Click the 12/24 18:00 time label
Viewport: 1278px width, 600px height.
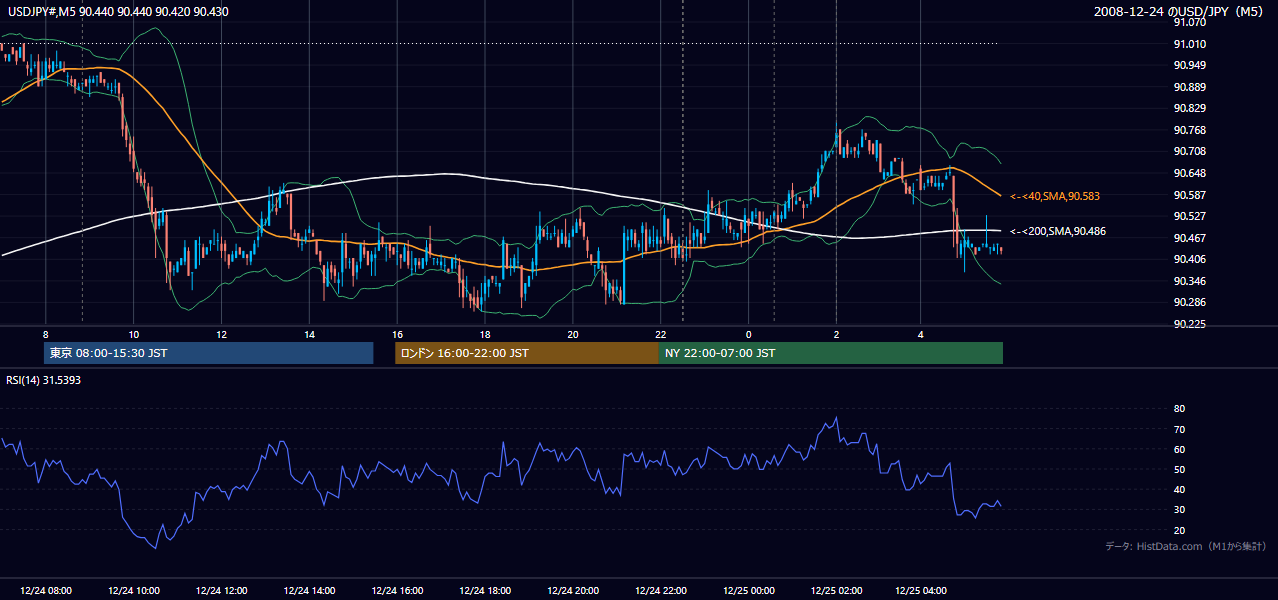click(x=485, y=590)
